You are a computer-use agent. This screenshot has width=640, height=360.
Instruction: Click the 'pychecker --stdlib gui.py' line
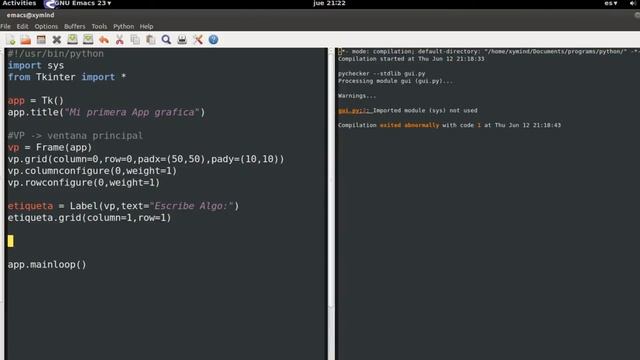tap(382, 74)
